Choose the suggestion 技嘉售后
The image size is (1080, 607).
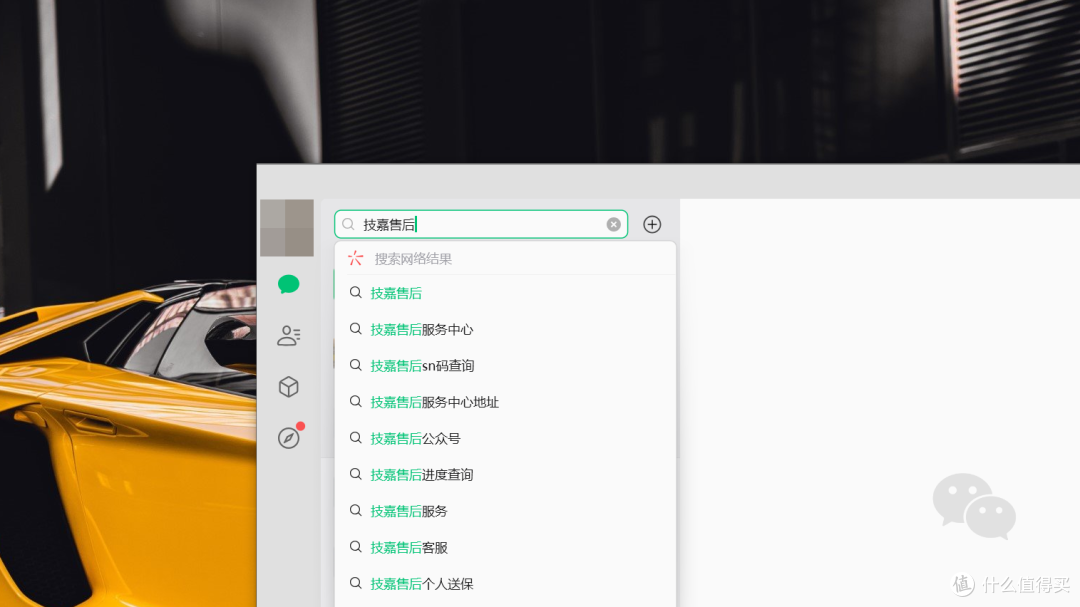[506, 293]
